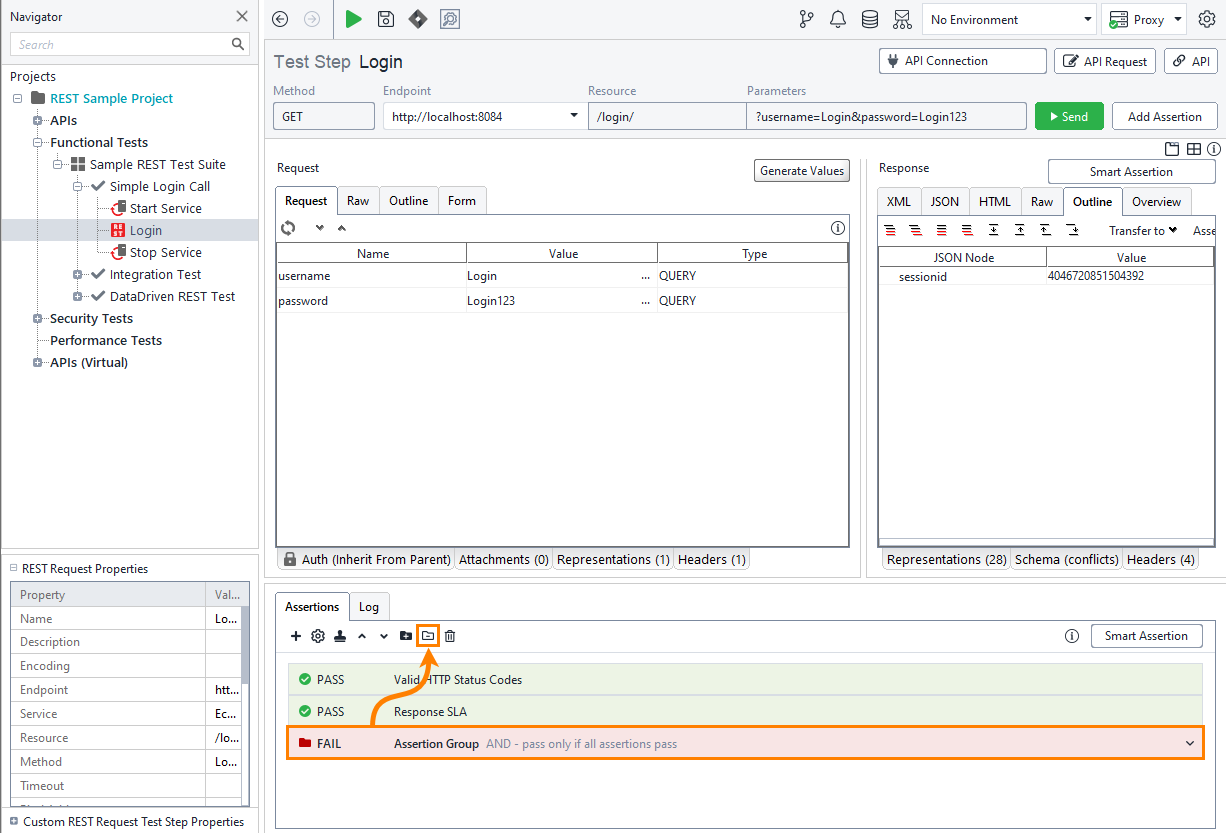Open the No Environment dropdown
Image resolution: width=1226 pixels, height=833 pixels.
[x=1008, y=19]
